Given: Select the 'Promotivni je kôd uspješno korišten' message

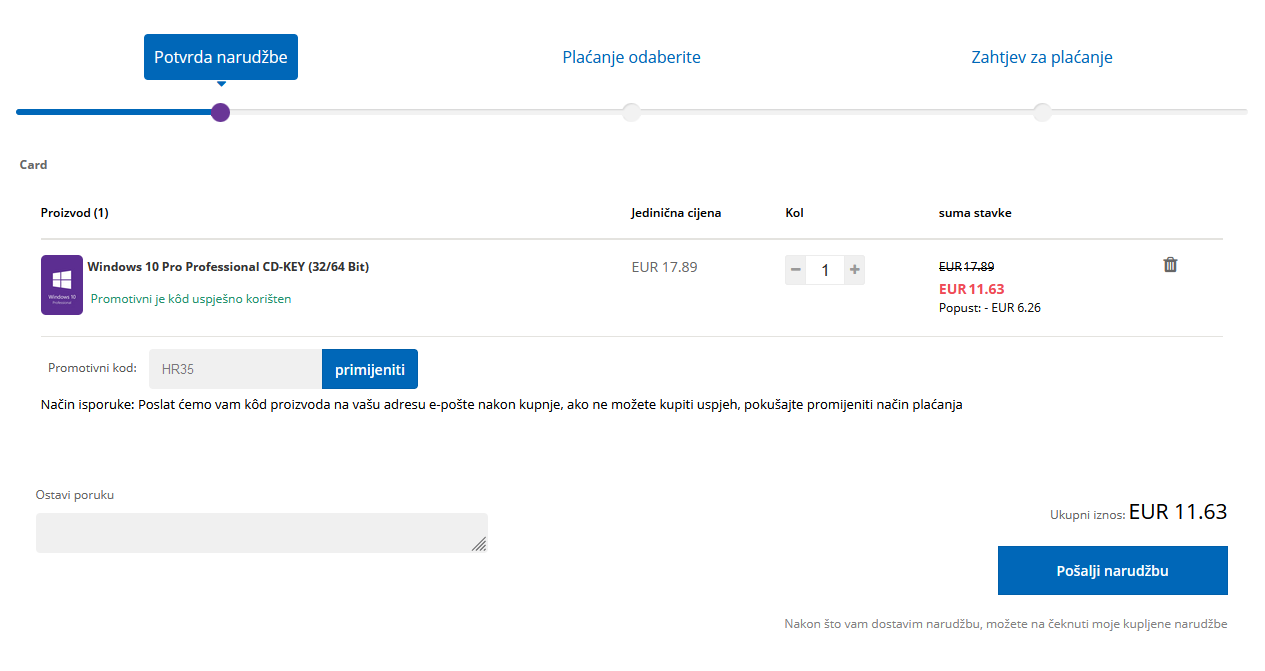Looking at the screenshot, I should (x=191, y=299).
